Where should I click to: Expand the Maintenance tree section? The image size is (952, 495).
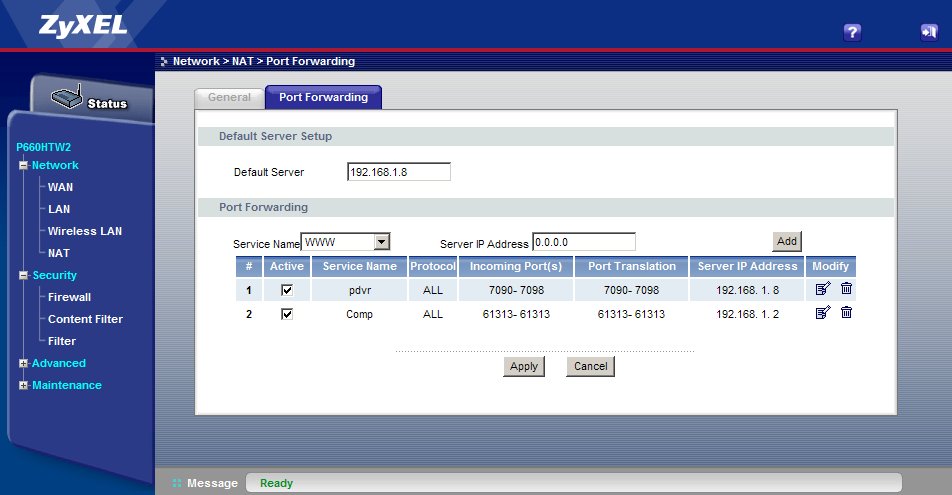23,386
